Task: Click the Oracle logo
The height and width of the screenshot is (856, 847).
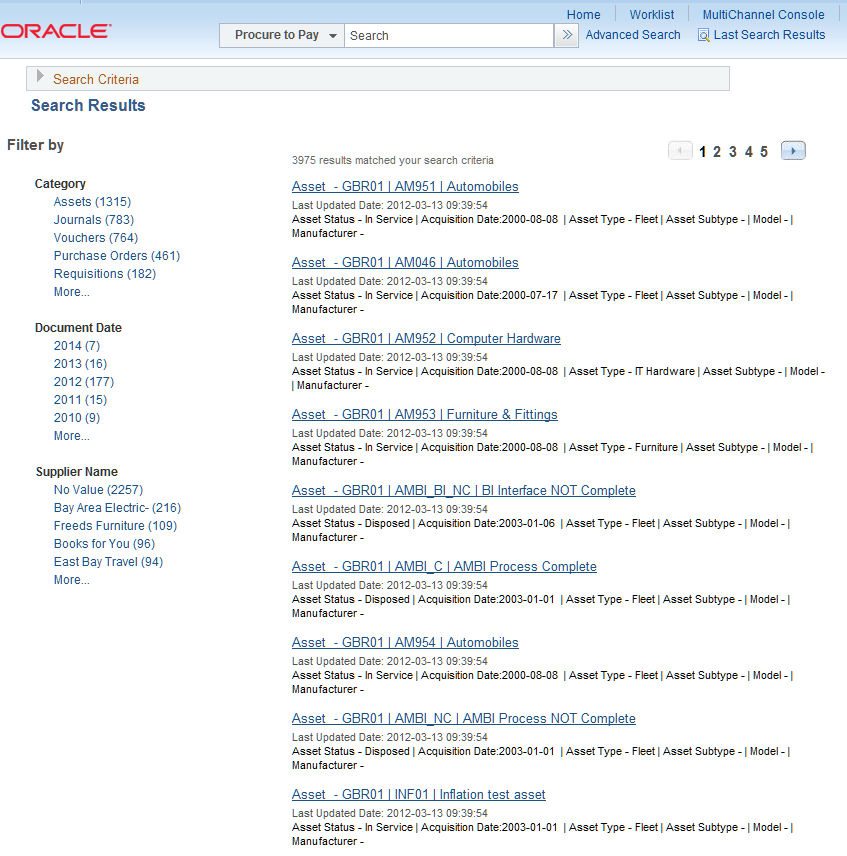Action: (56, 31)
